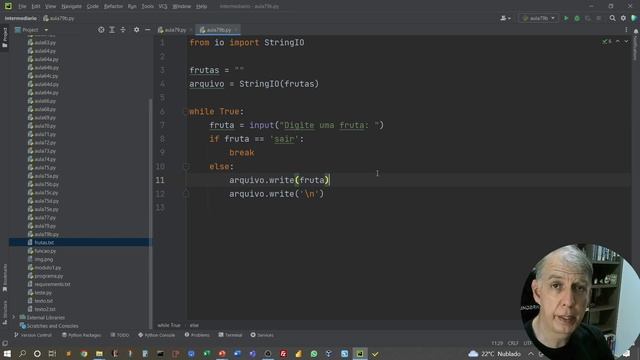This screenshot has width=640, height=360.
Task: Click the 'else' breadcrumb
Action: (194, 325)
